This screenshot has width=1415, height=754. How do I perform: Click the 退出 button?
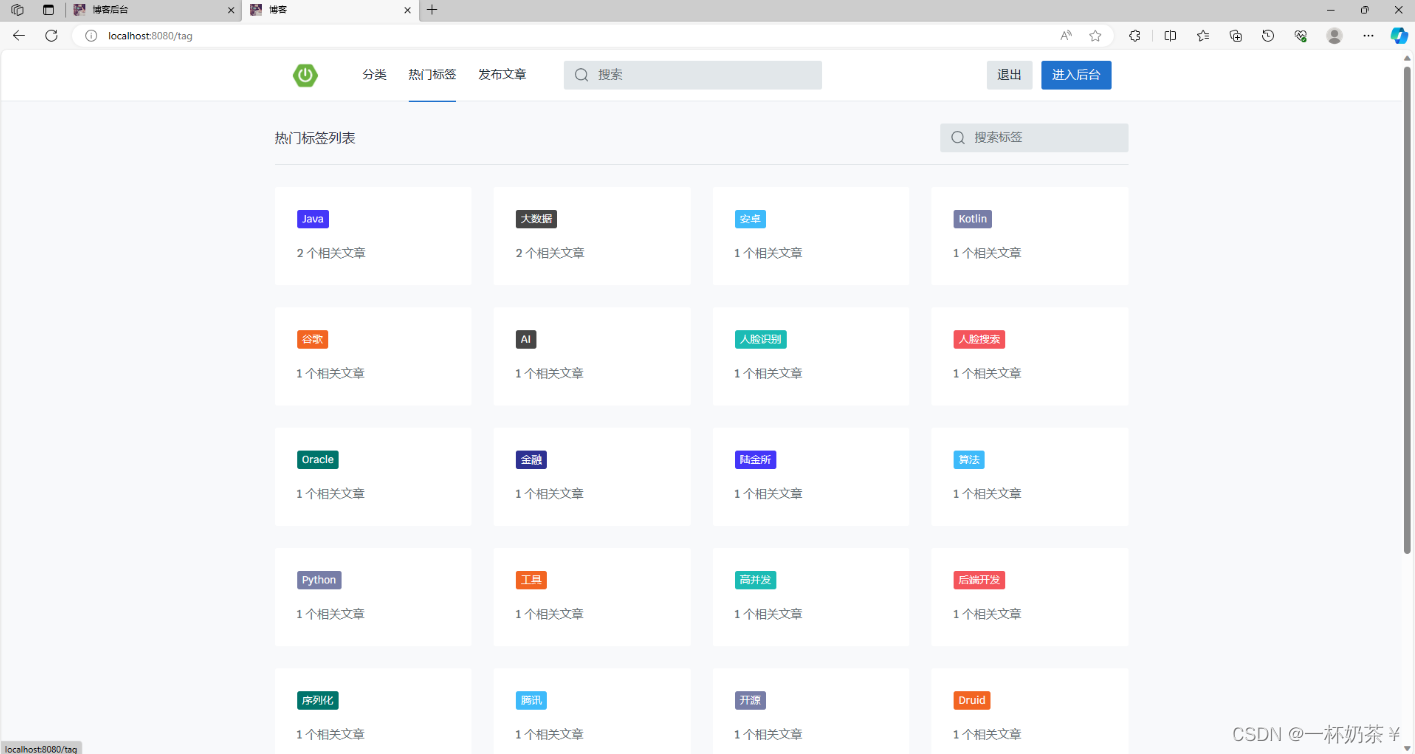point(1010,75)
